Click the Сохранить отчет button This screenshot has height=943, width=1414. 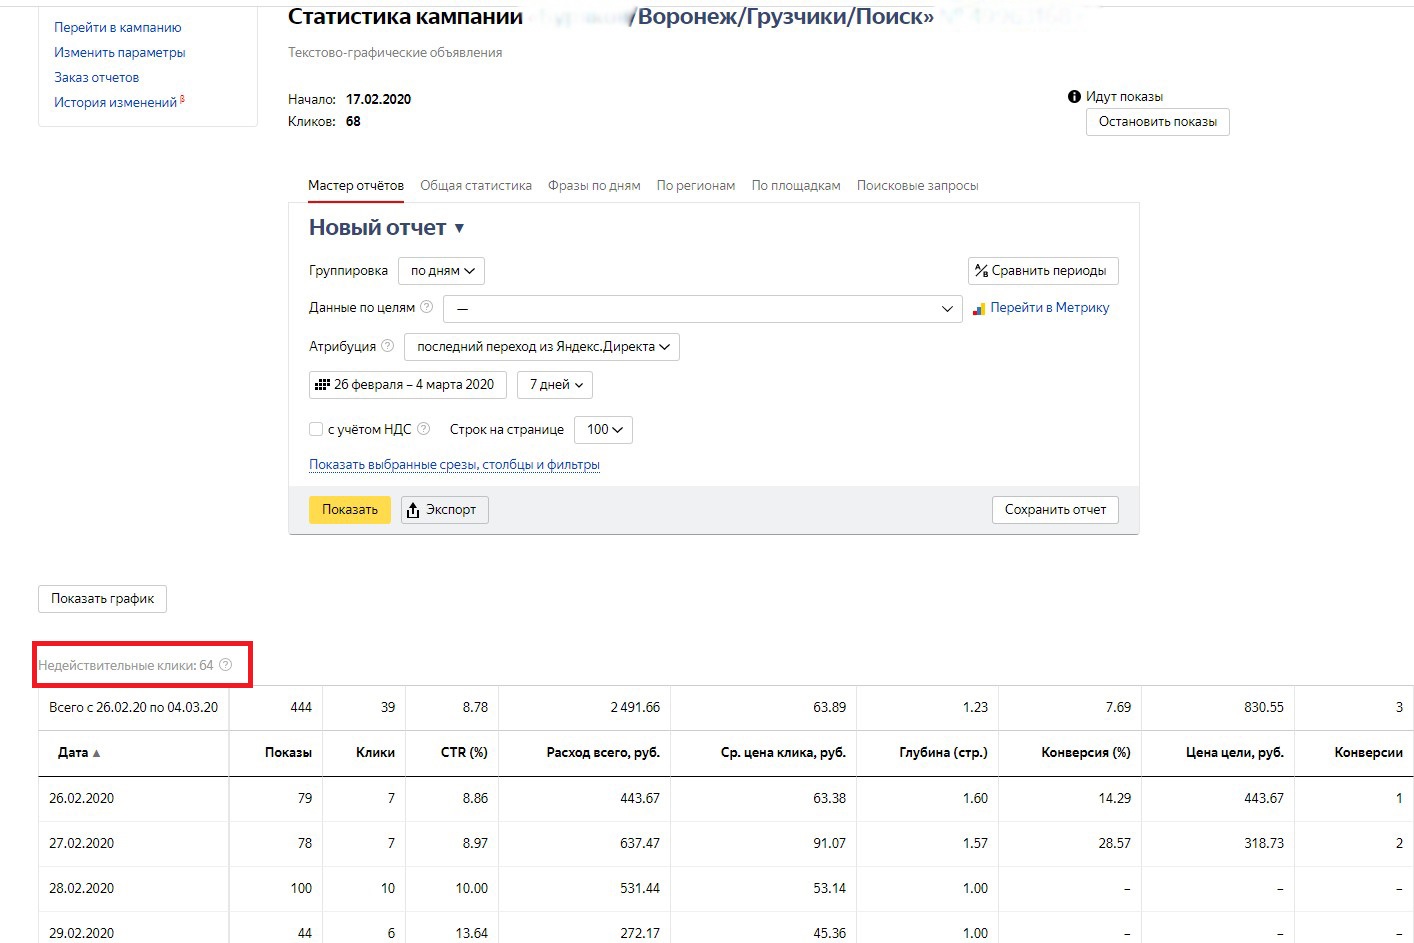coord(1055,510)
